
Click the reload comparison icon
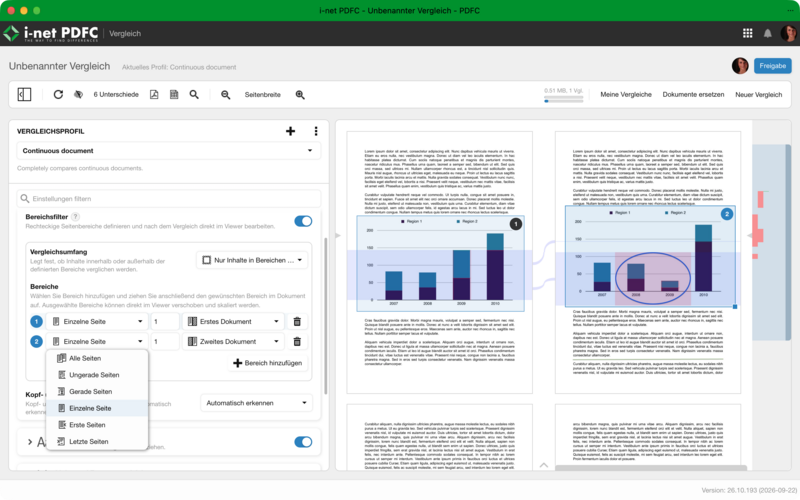(x=58, y=94)
